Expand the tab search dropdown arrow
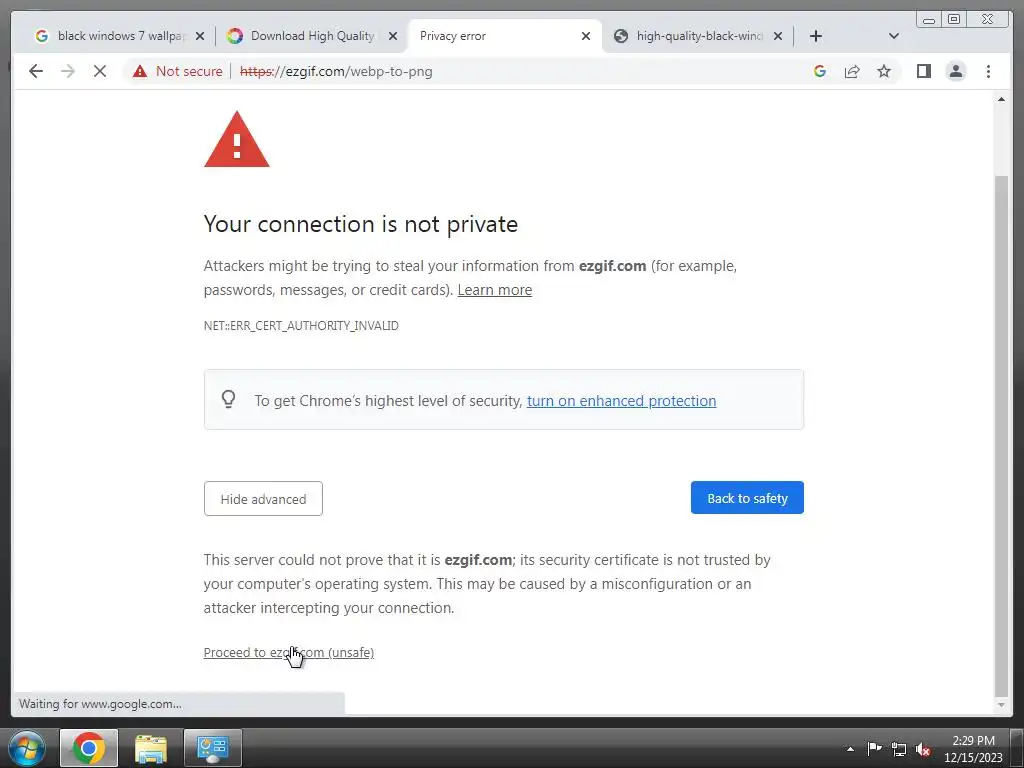This screenshot has width=1024, height=768. [x=894, y=36]
